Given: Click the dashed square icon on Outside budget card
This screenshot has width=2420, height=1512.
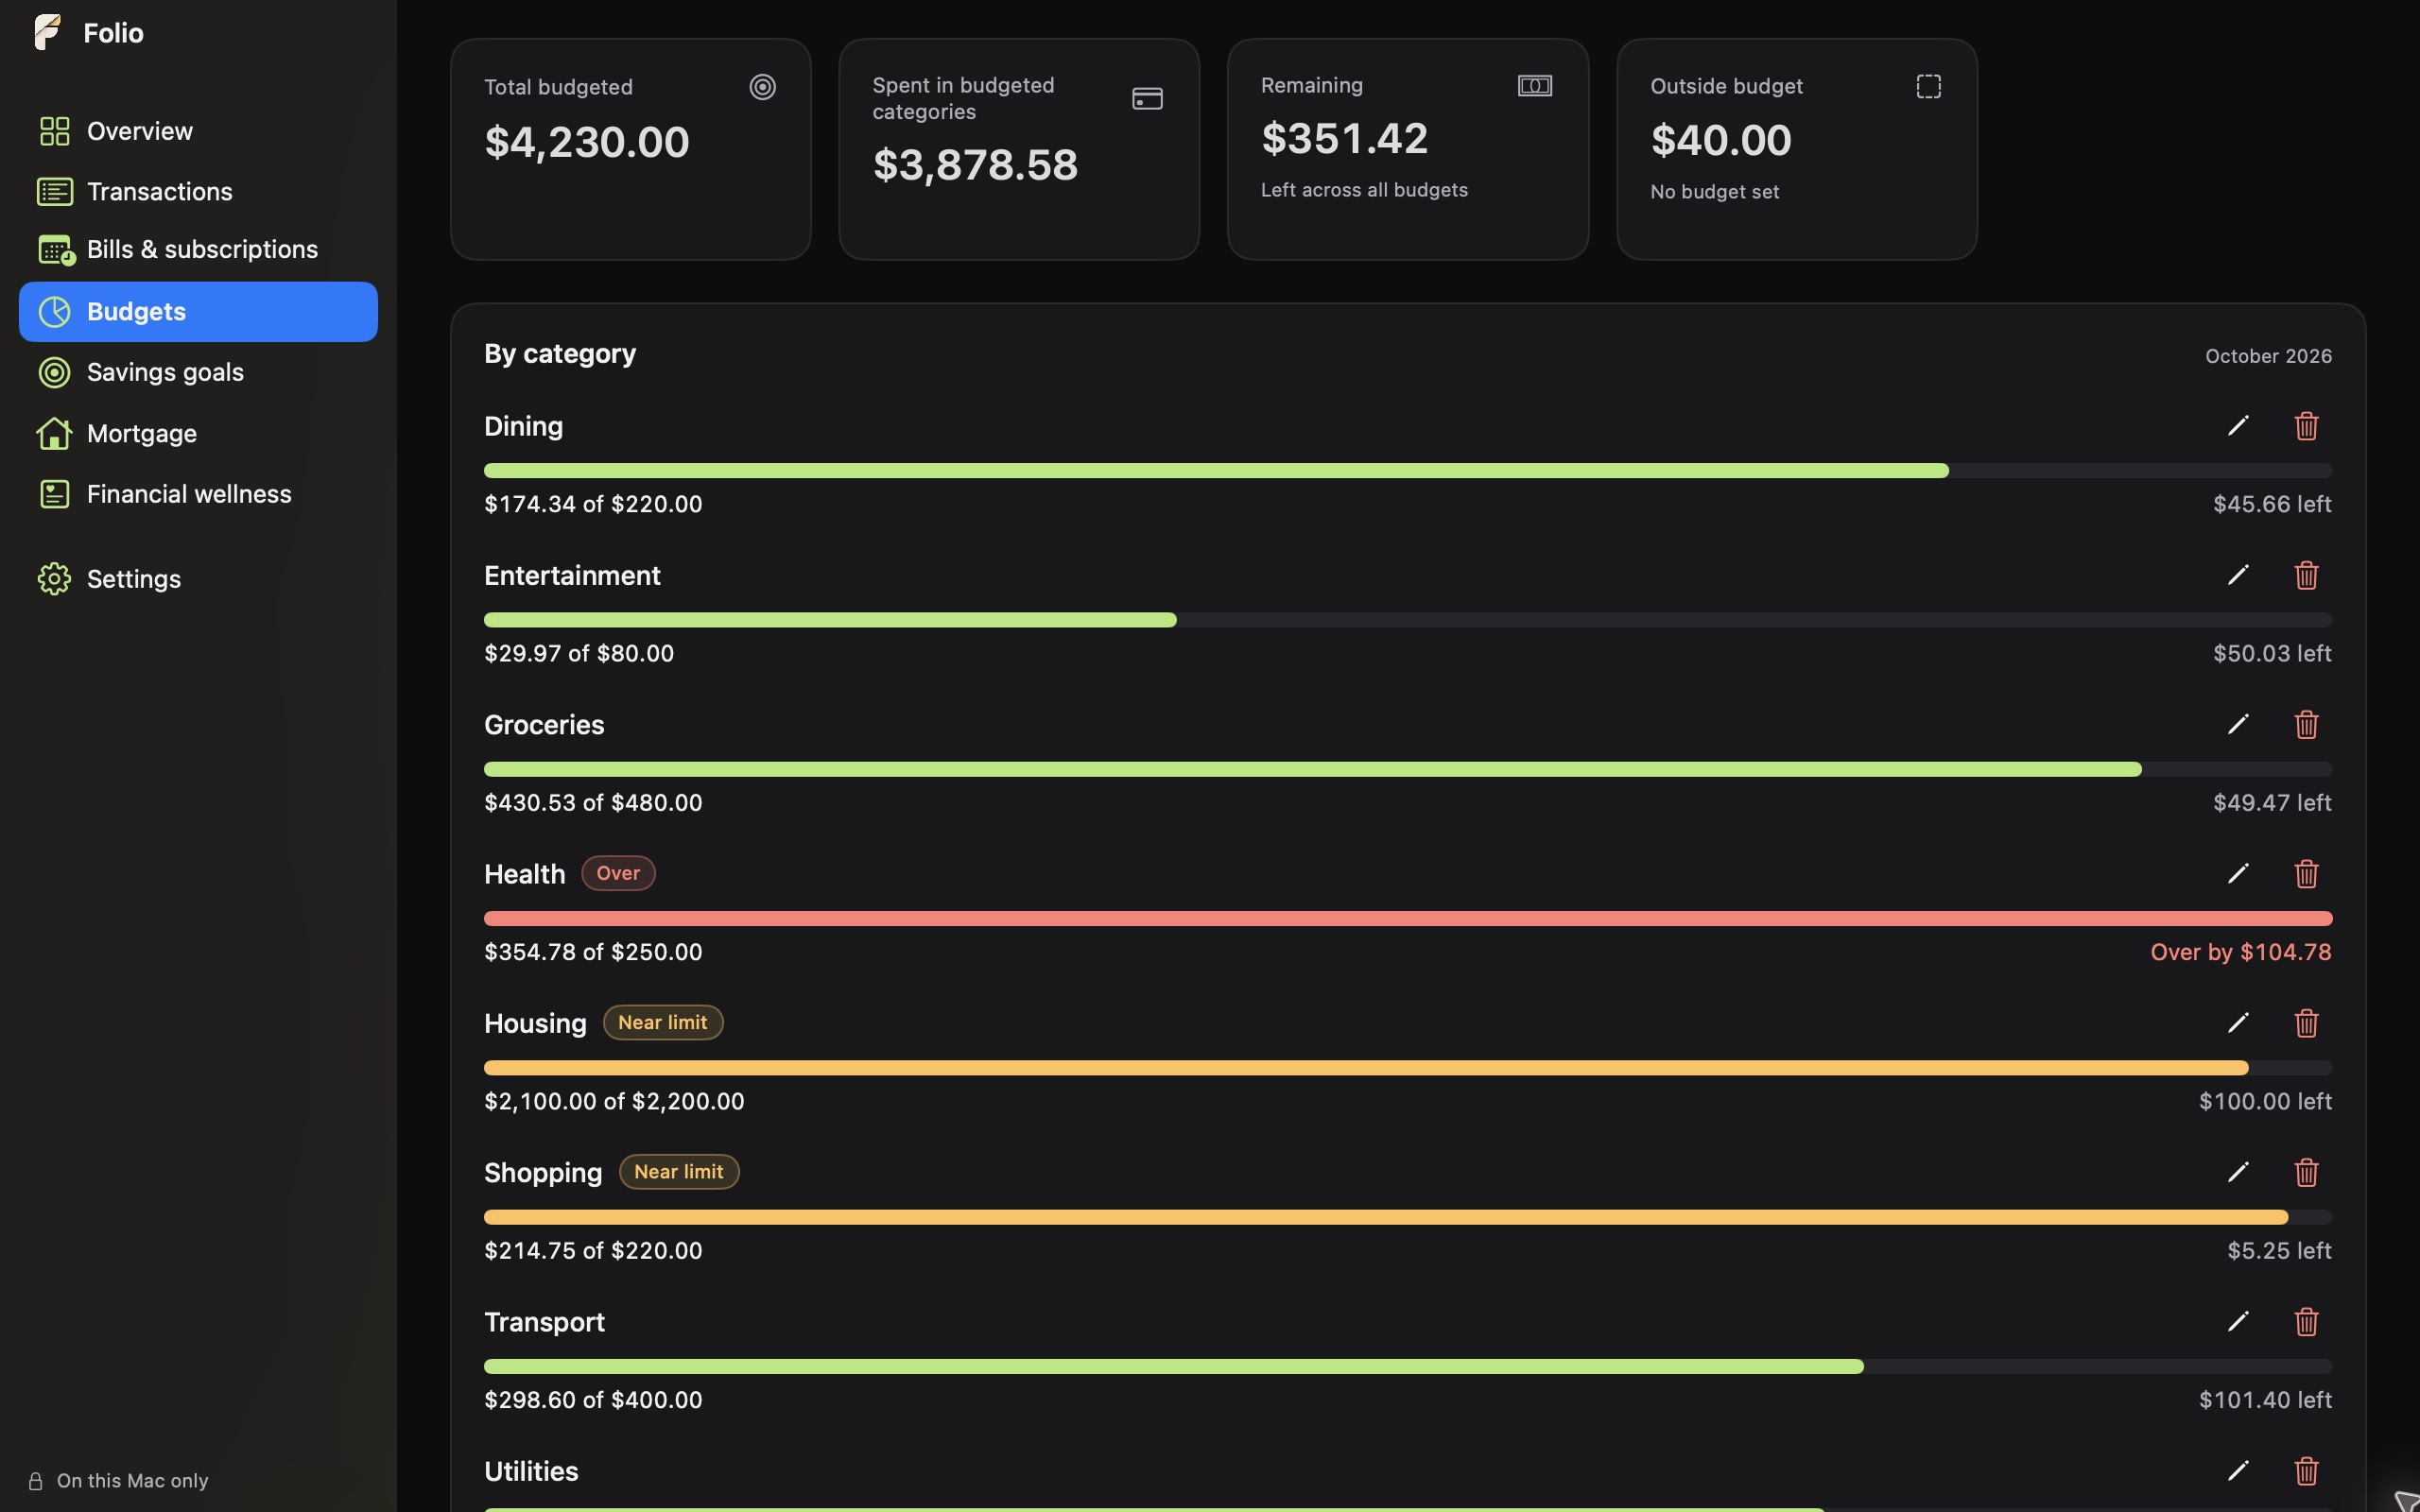Looking at the screenshot, I should click(1928, 86).
